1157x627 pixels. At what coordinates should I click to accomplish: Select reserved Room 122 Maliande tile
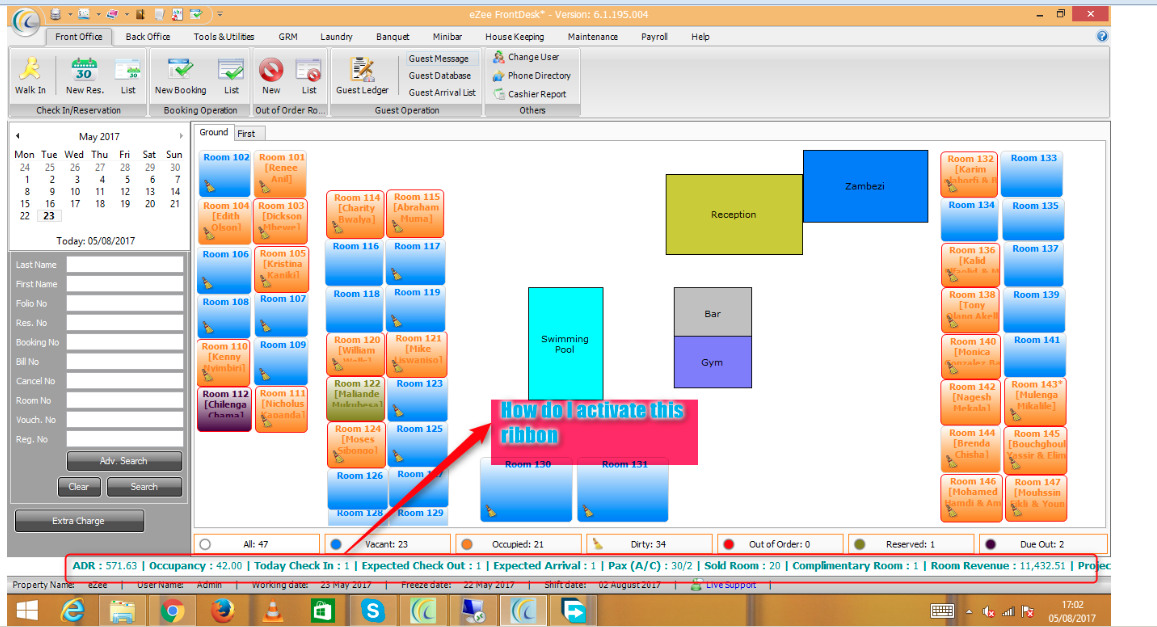tap(356, 398)
